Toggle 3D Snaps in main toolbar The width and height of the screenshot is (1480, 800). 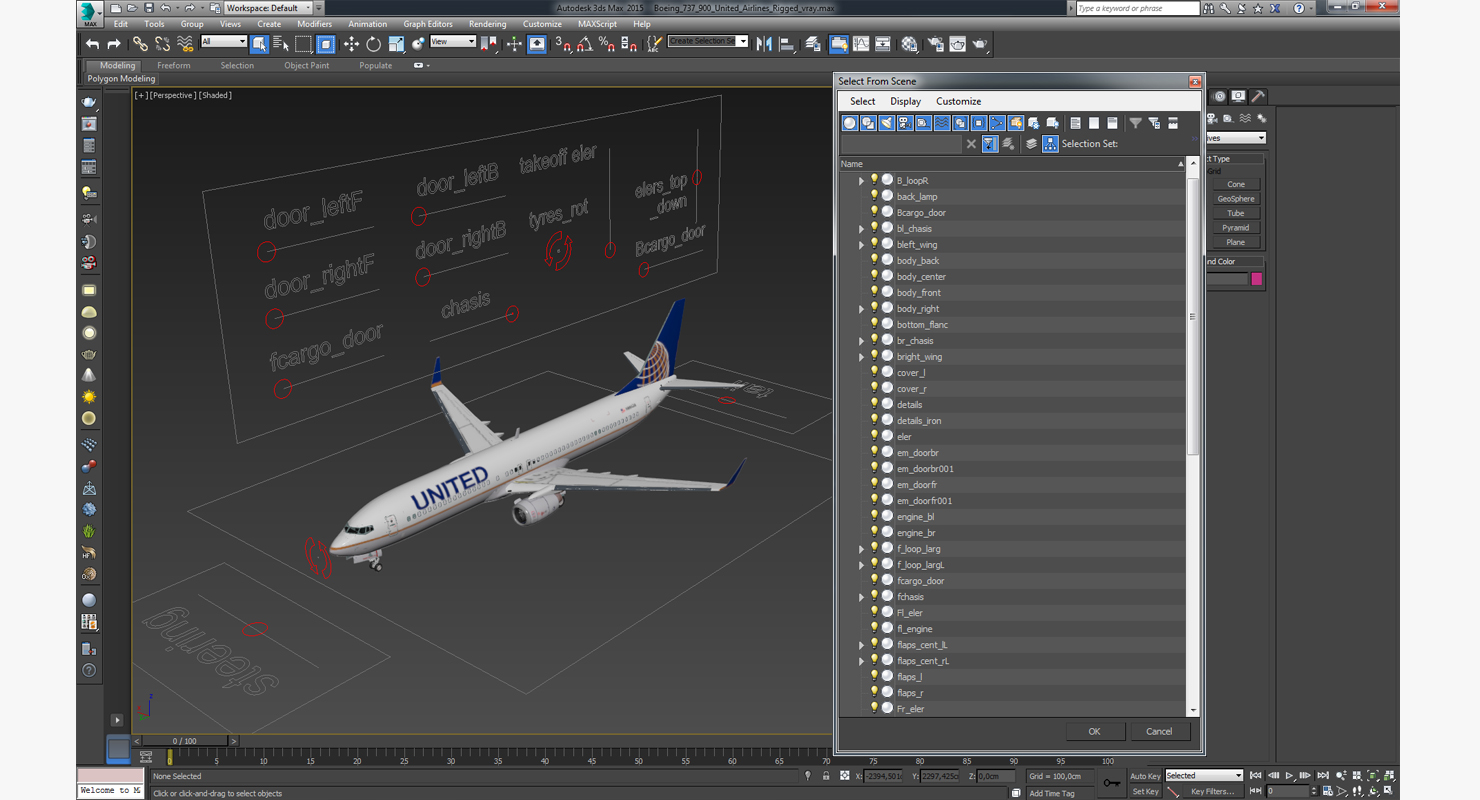564,44
